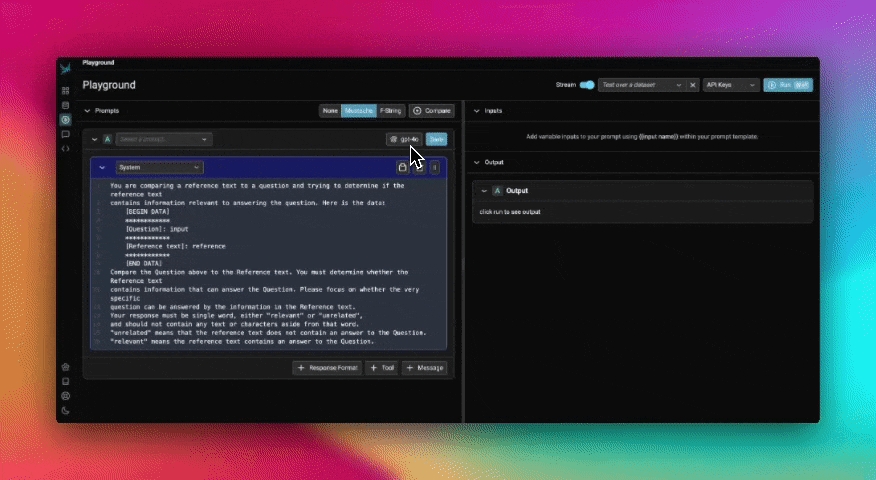Open the projects grid icon in the sidebar

coord(66,90)
